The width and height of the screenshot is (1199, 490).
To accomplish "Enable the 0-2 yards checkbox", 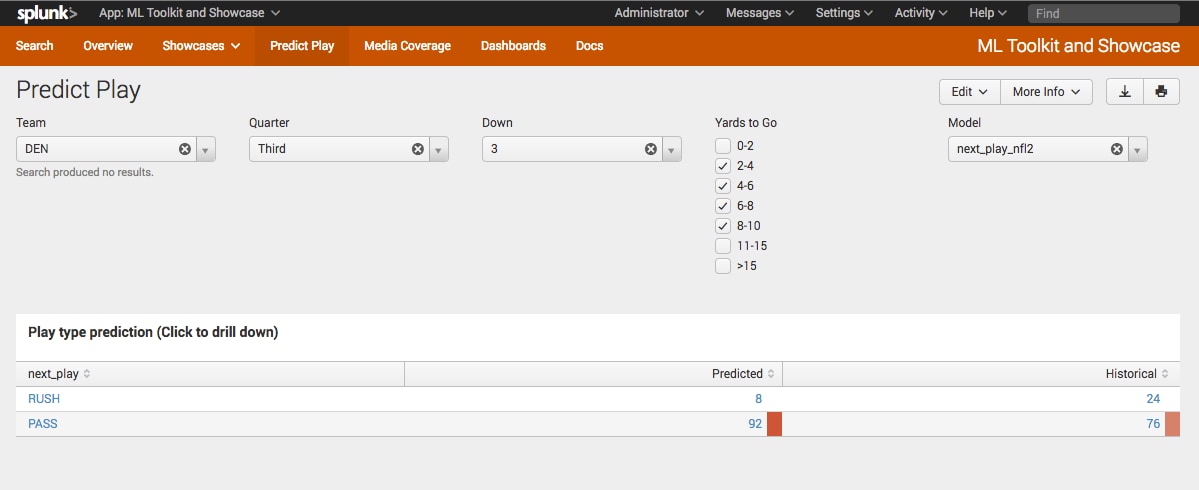I will coord(723,146).
